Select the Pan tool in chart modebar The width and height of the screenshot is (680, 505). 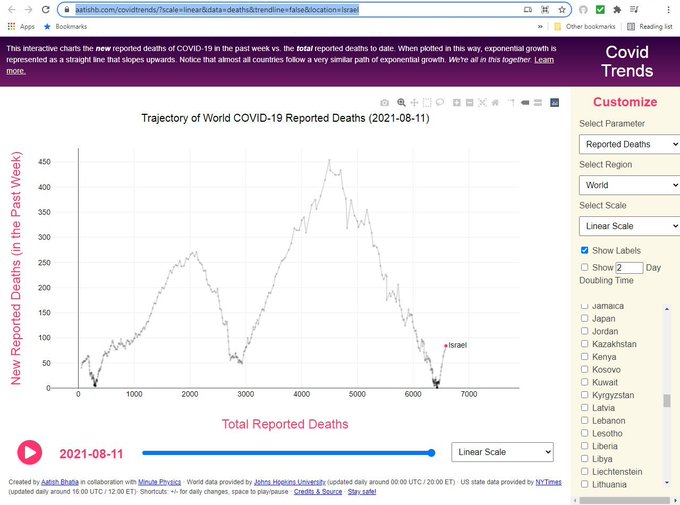coord(414,102)
